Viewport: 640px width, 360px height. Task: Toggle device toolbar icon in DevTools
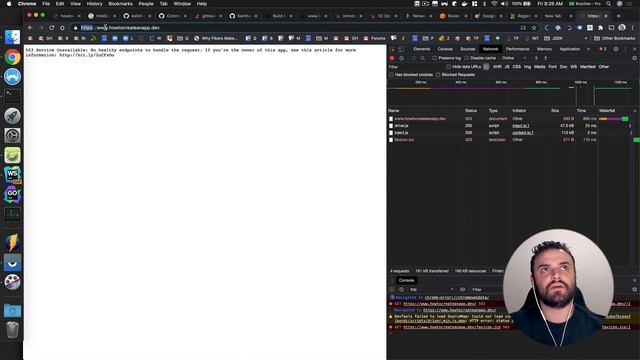point(401,49)
